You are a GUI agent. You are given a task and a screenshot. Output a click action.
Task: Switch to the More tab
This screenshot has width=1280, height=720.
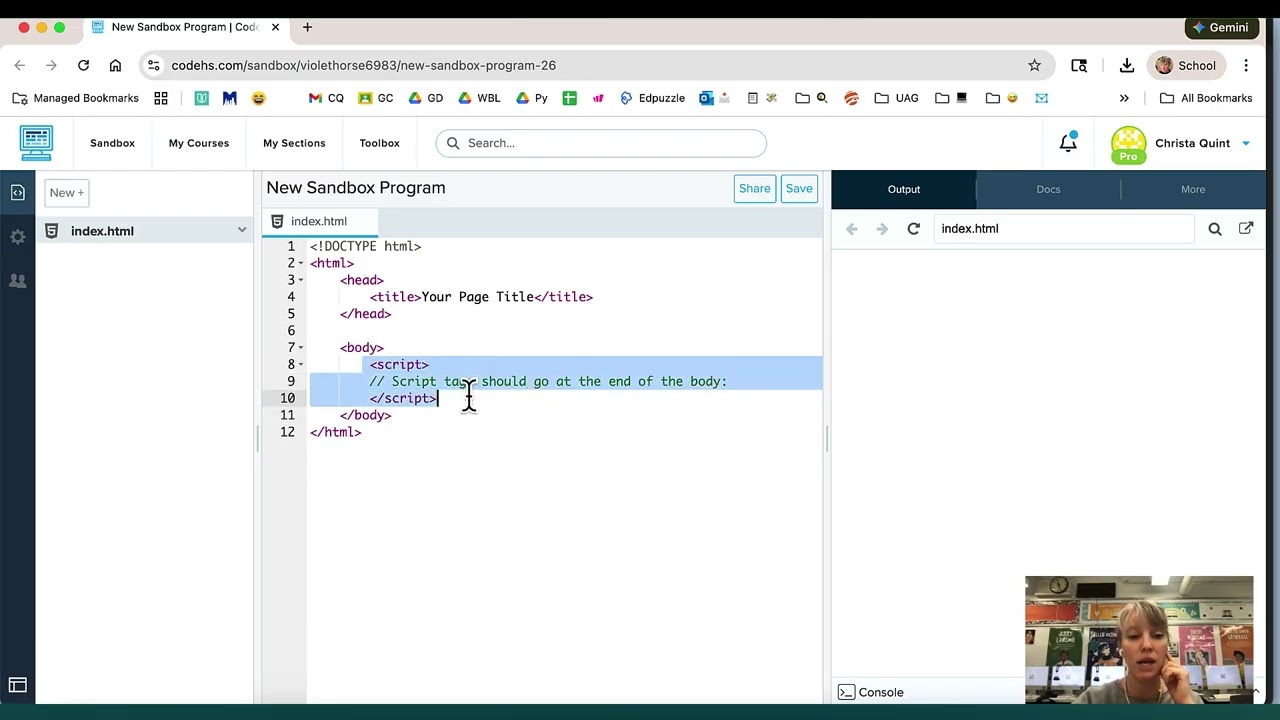(1193, 189)
